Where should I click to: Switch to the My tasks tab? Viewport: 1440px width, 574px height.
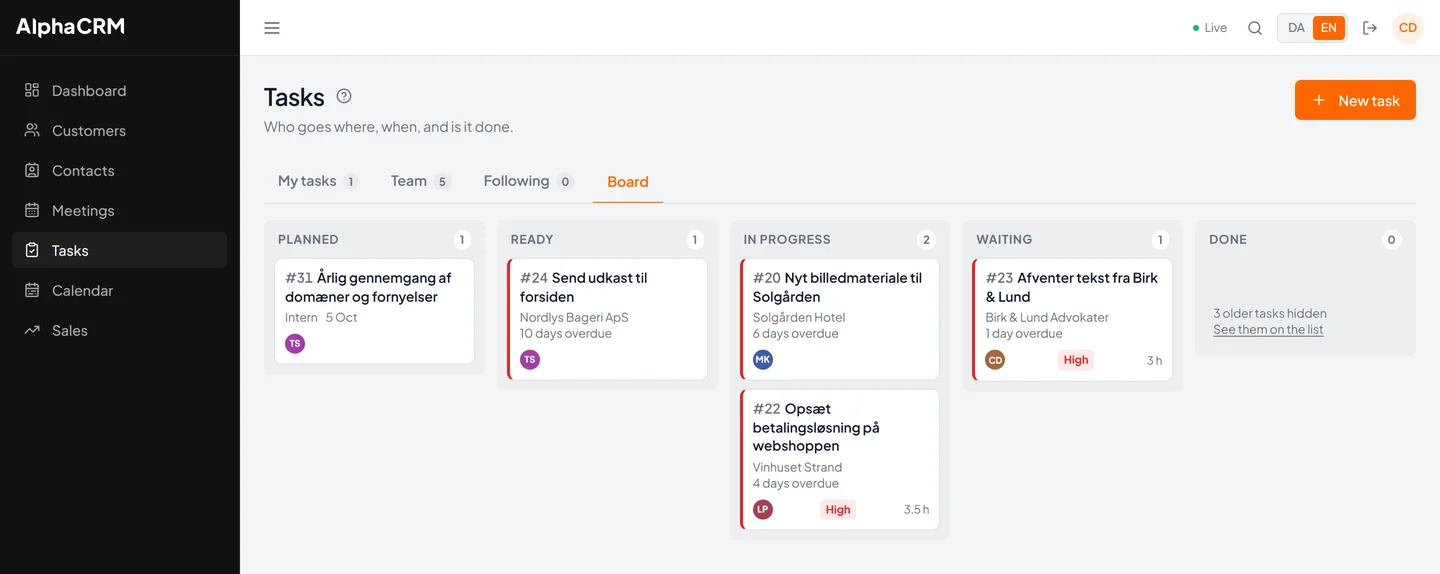[317, 181]
